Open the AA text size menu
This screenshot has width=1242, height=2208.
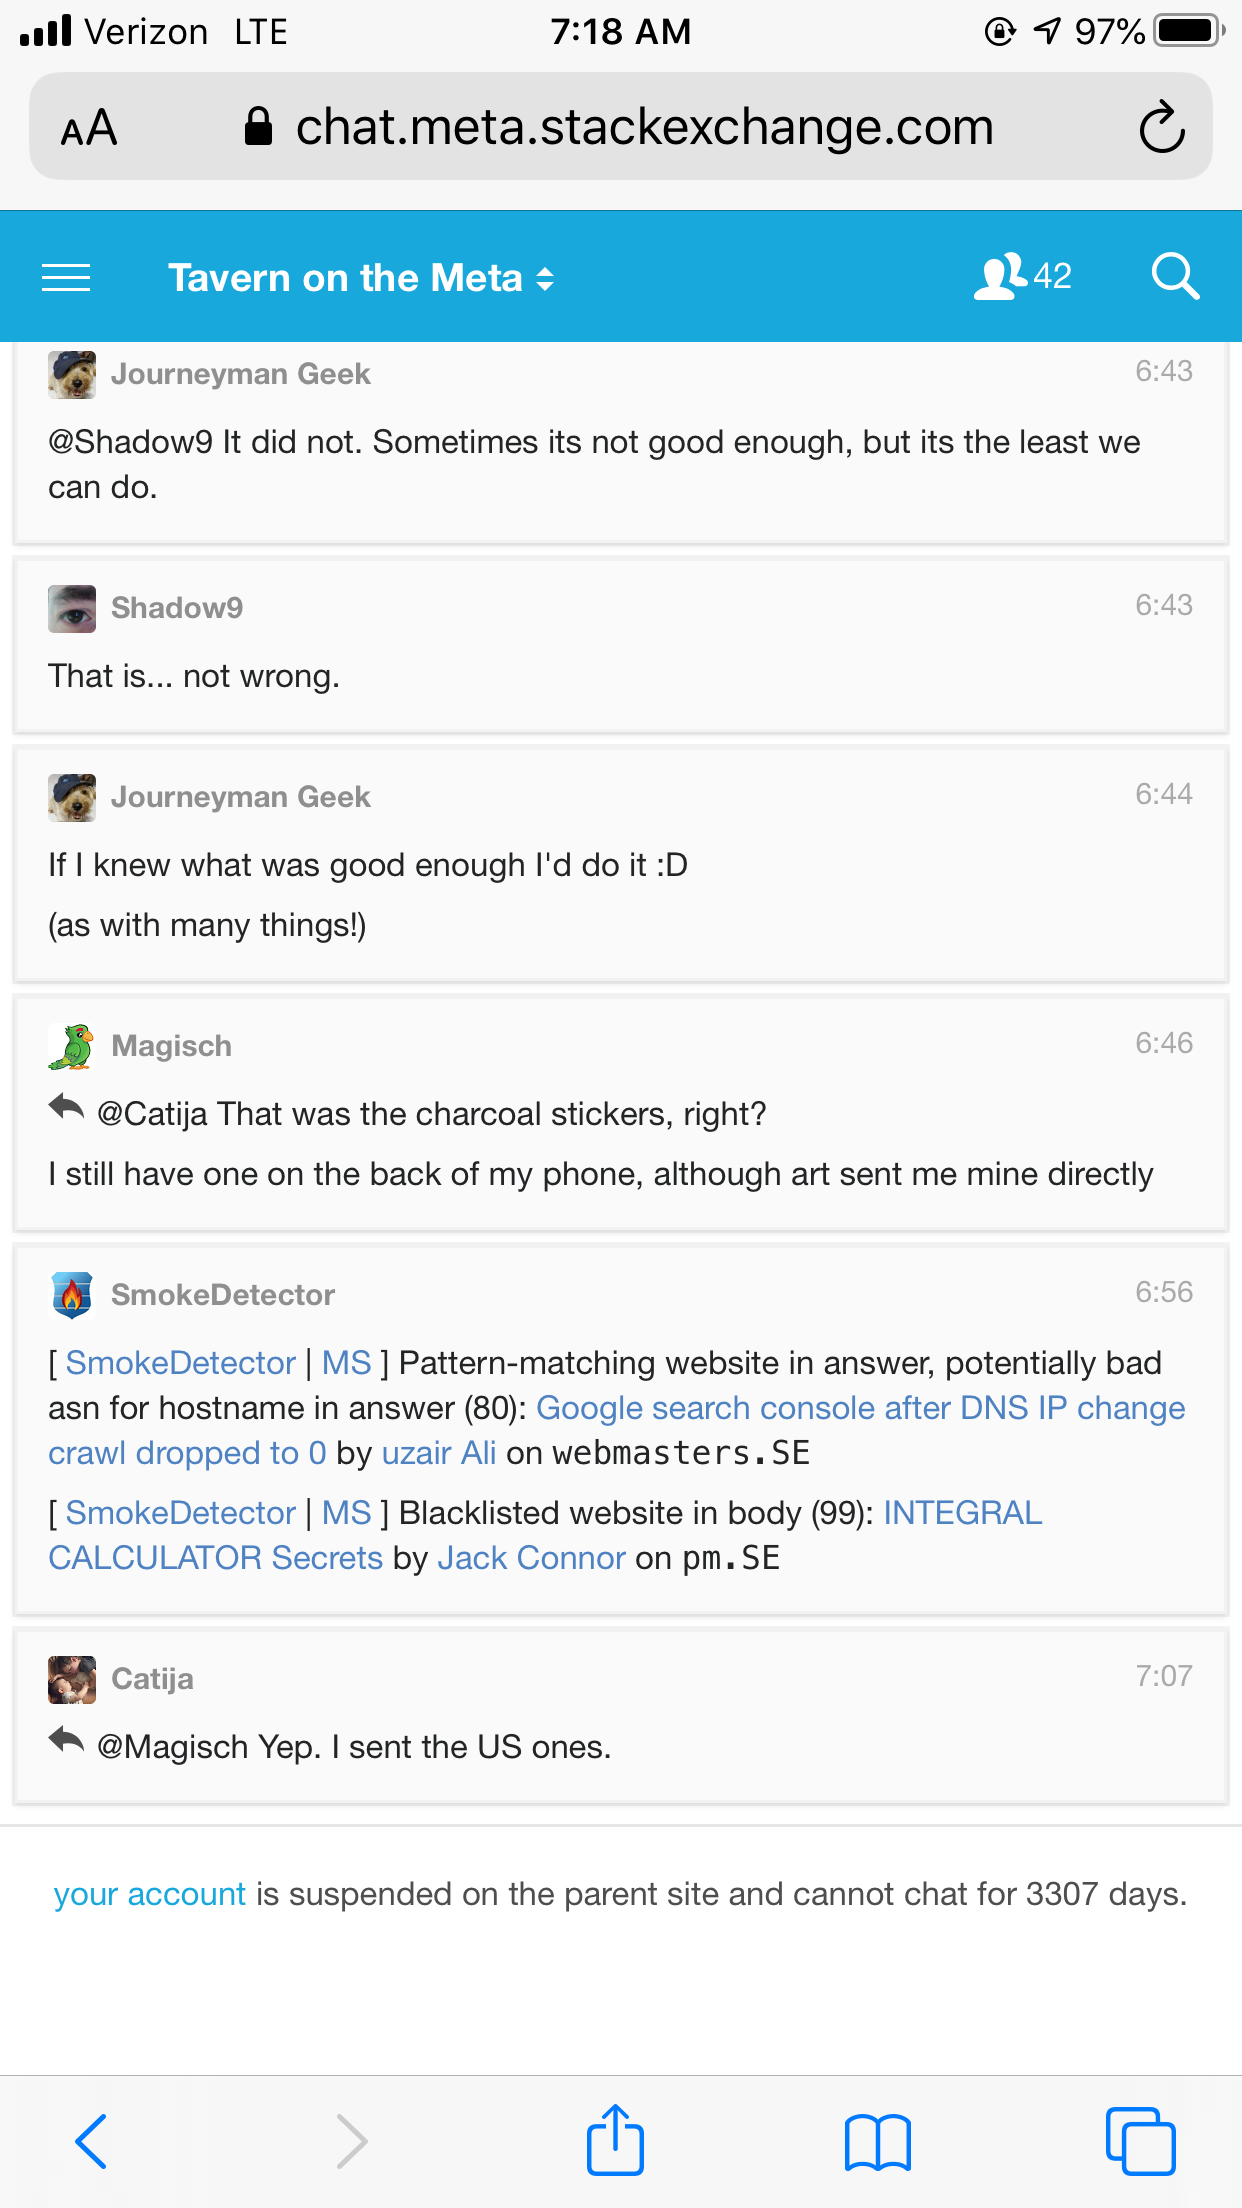(89, 128)
